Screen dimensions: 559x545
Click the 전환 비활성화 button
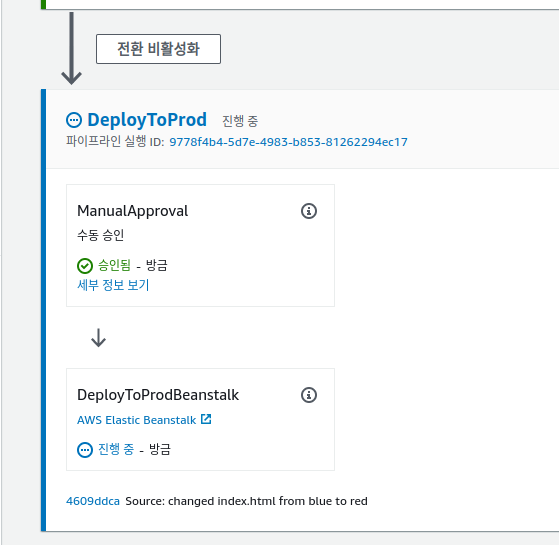158,49
